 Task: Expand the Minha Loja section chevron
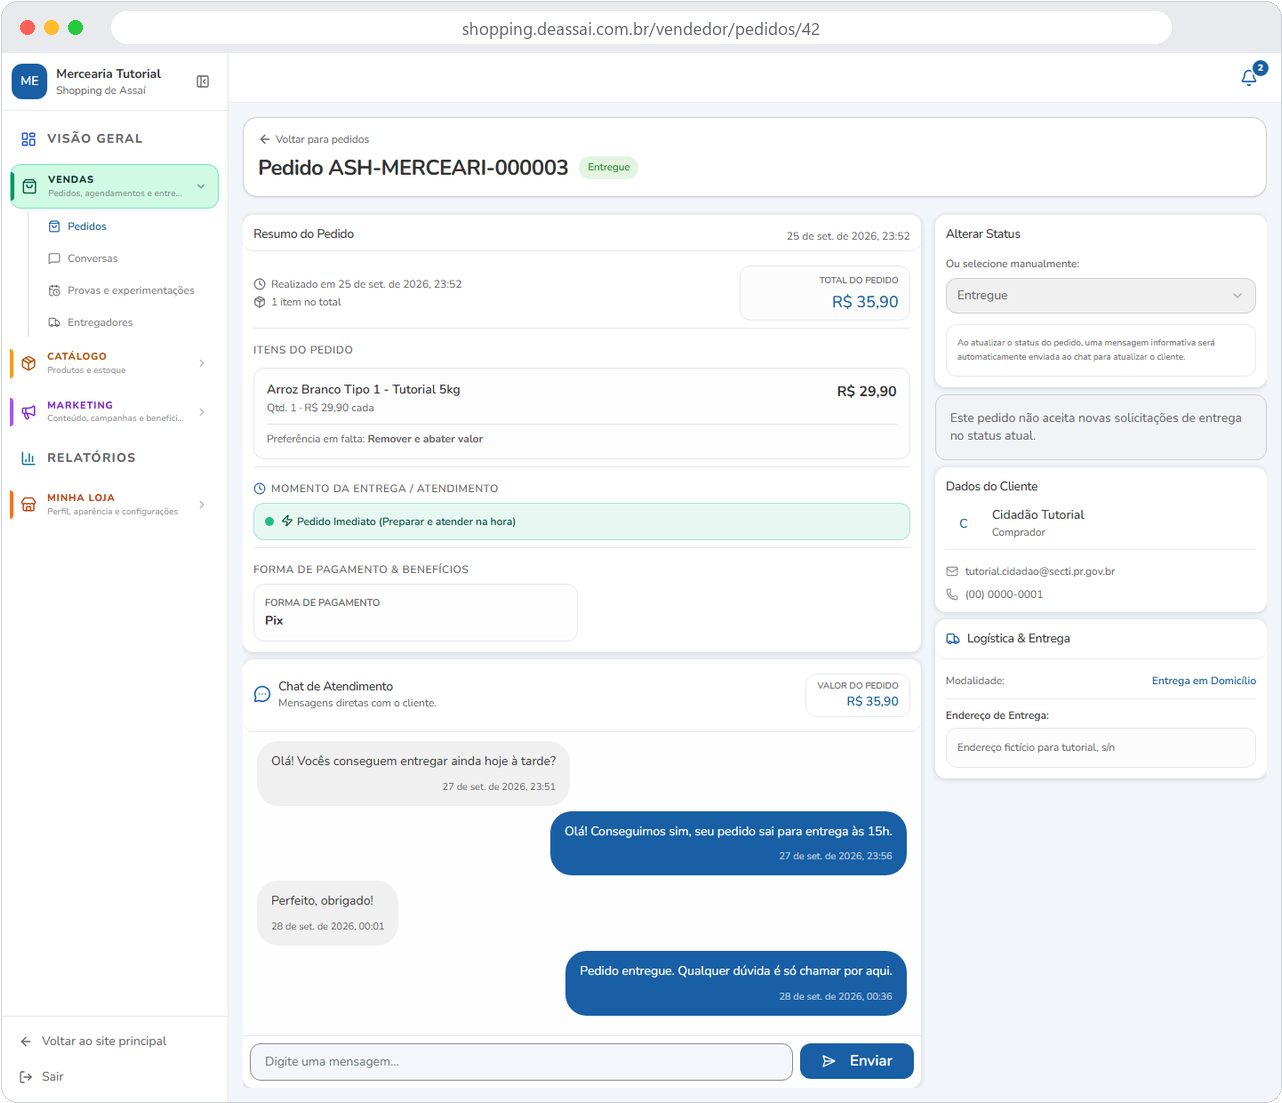pos(202,504)
